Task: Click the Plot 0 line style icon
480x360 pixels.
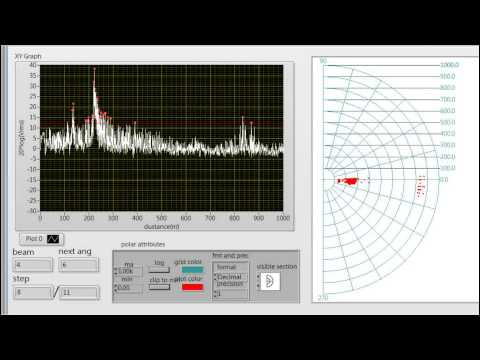Action: point(53,239)
